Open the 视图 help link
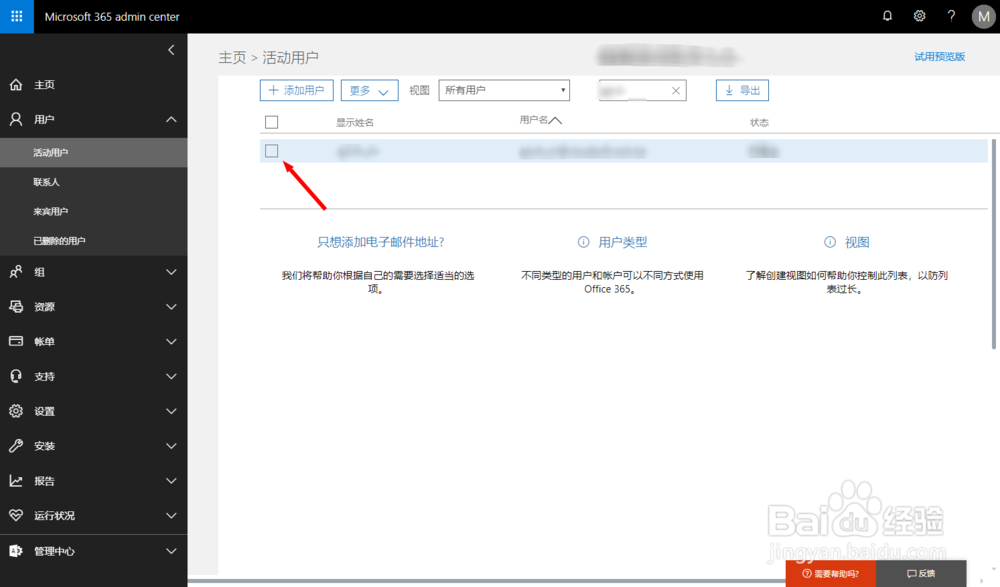The width and height of the screenshot is (1000, 587). [x=857, y=242]
